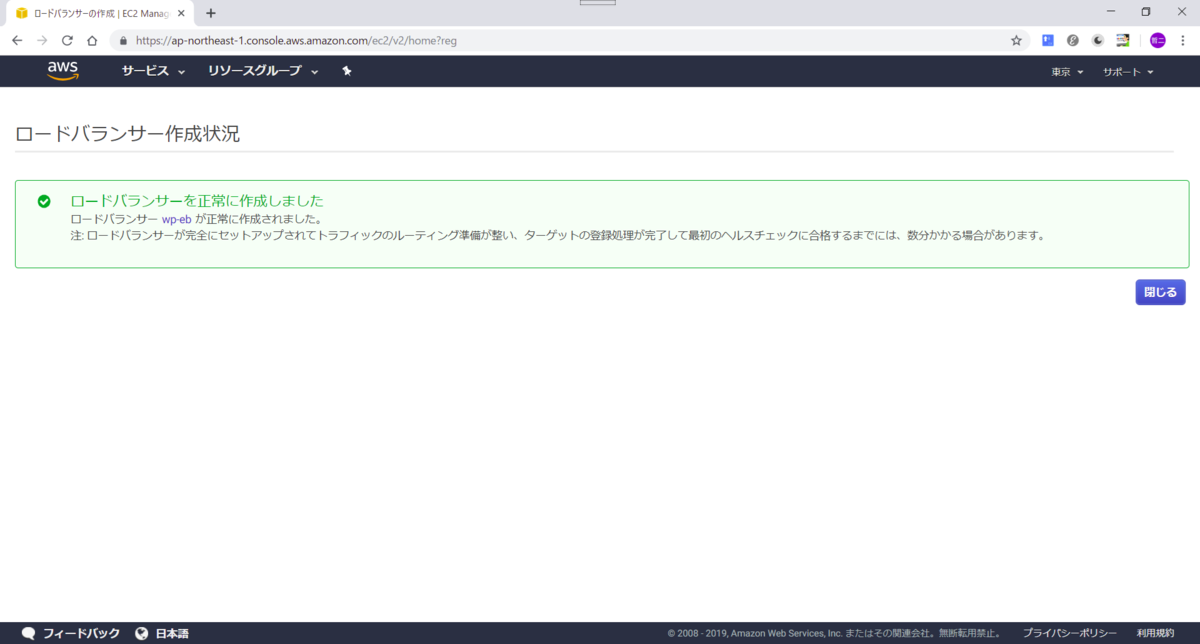Click the feedback speech-bubble icon in the footer
This screenshot has height=644, width=1200.
point(29,633)
